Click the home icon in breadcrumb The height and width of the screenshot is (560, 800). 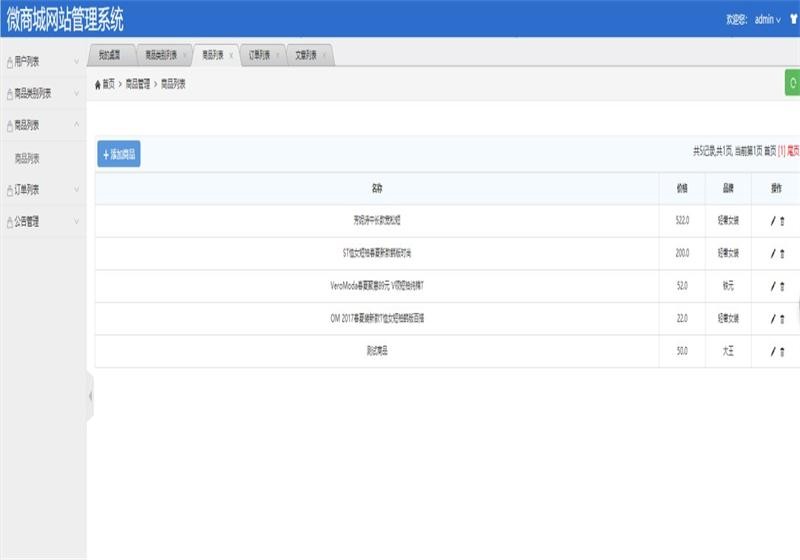tap(98, 85)
